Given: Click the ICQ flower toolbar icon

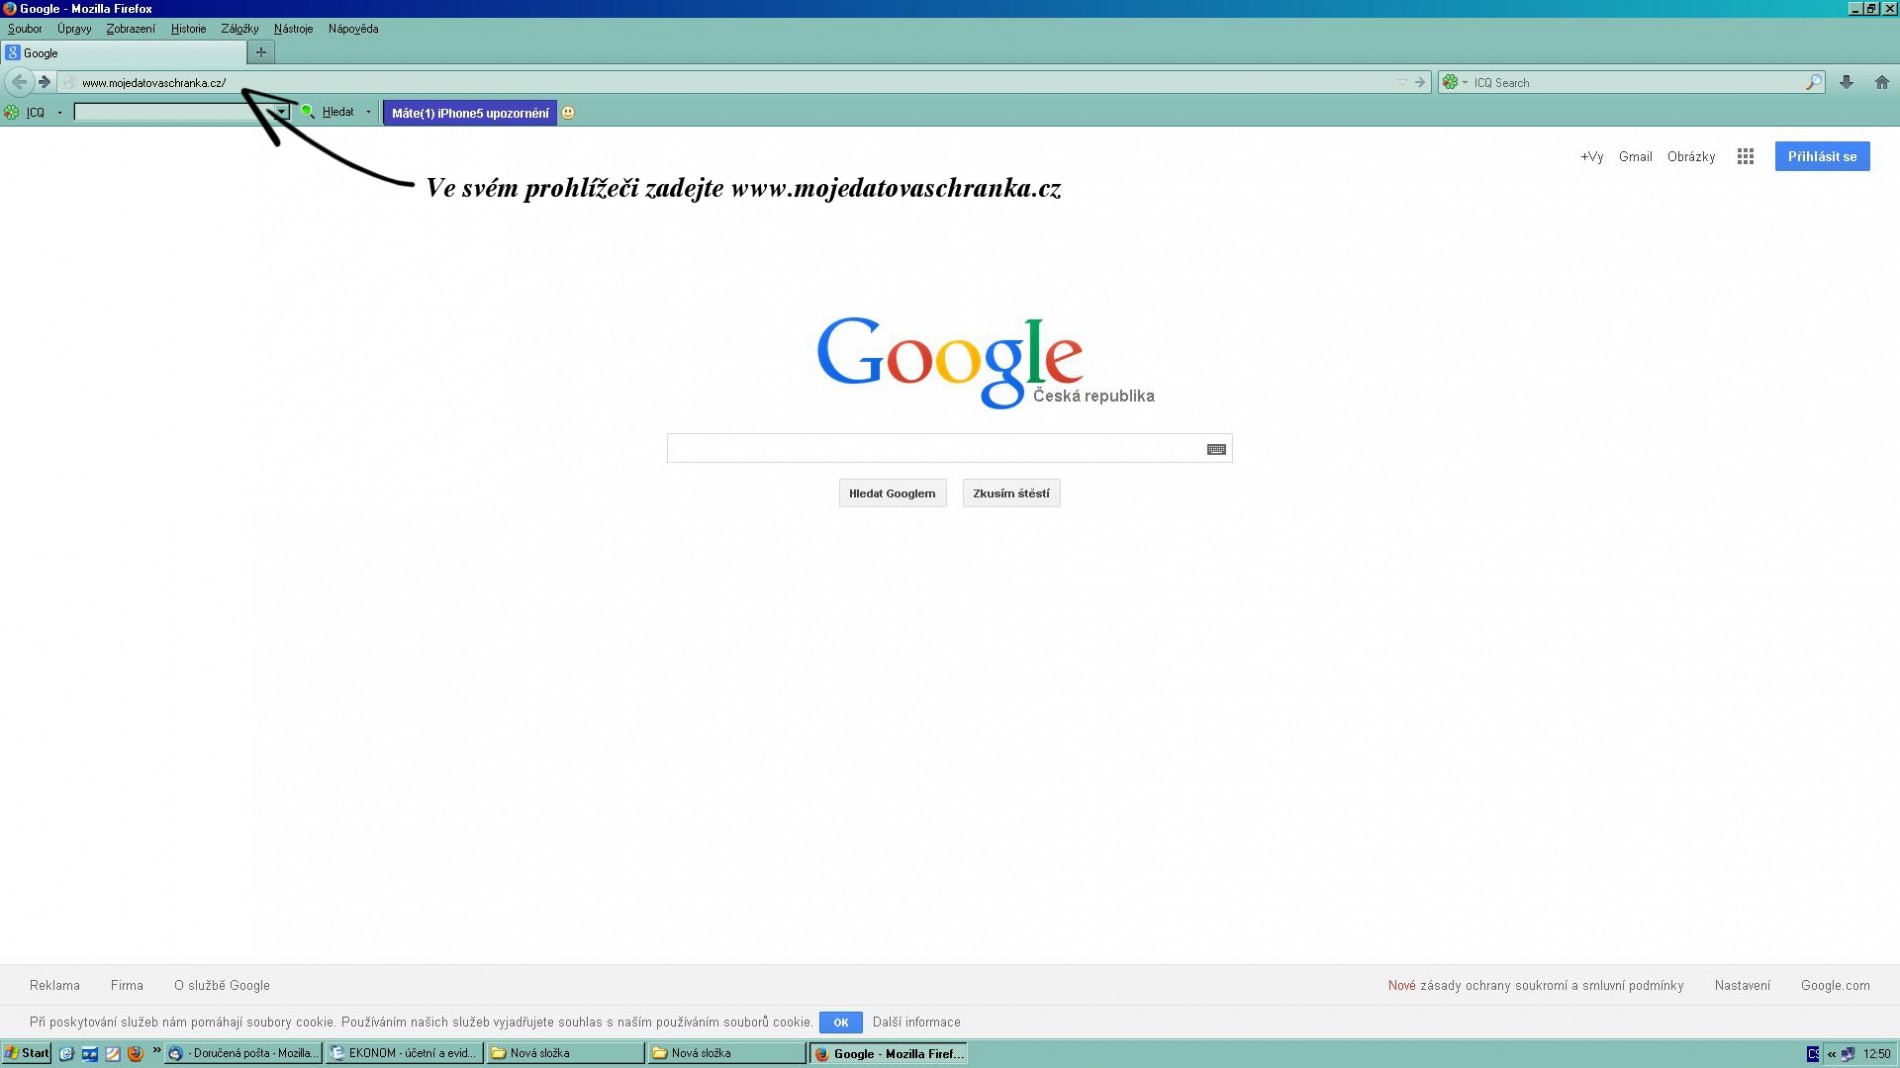Looking at the screenshot, I should click(x=11, y=112).
